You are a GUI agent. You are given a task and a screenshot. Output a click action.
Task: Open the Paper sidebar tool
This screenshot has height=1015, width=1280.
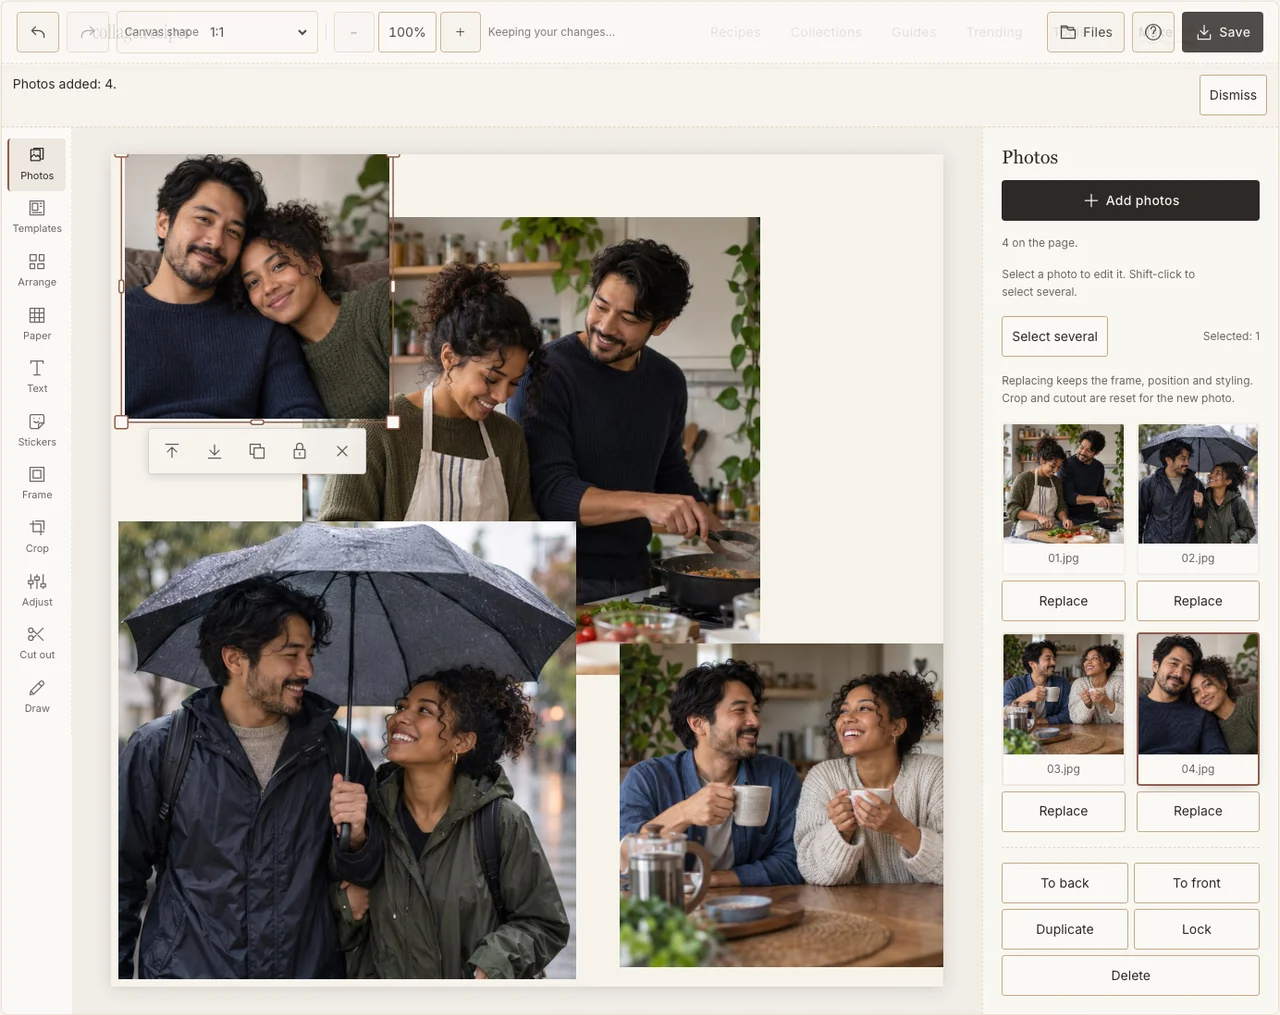point(37,324)
